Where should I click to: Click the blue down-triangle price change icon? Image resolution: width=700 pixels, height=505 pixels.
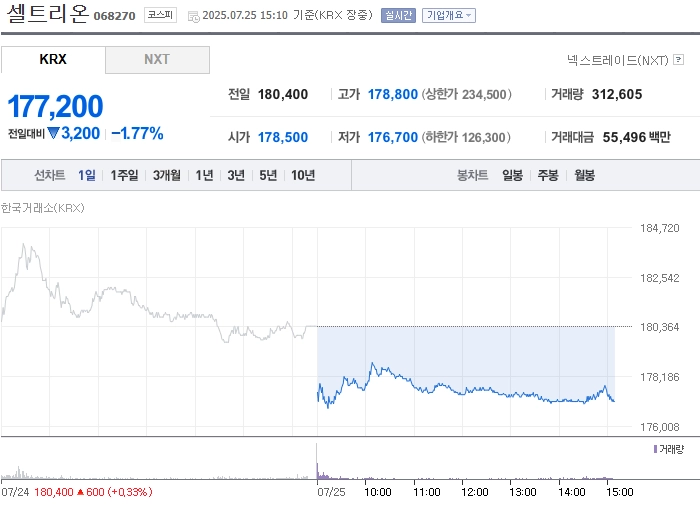point(53,133)
